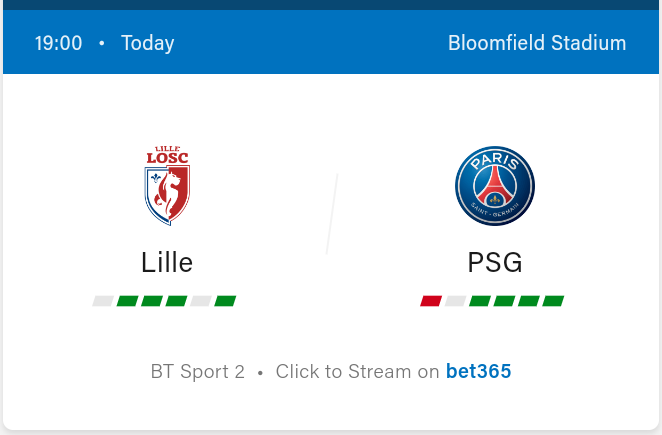Click the BT Sport 2 channel label
The width and height of the screenshot is (662, 435).
tap(198, 372)
